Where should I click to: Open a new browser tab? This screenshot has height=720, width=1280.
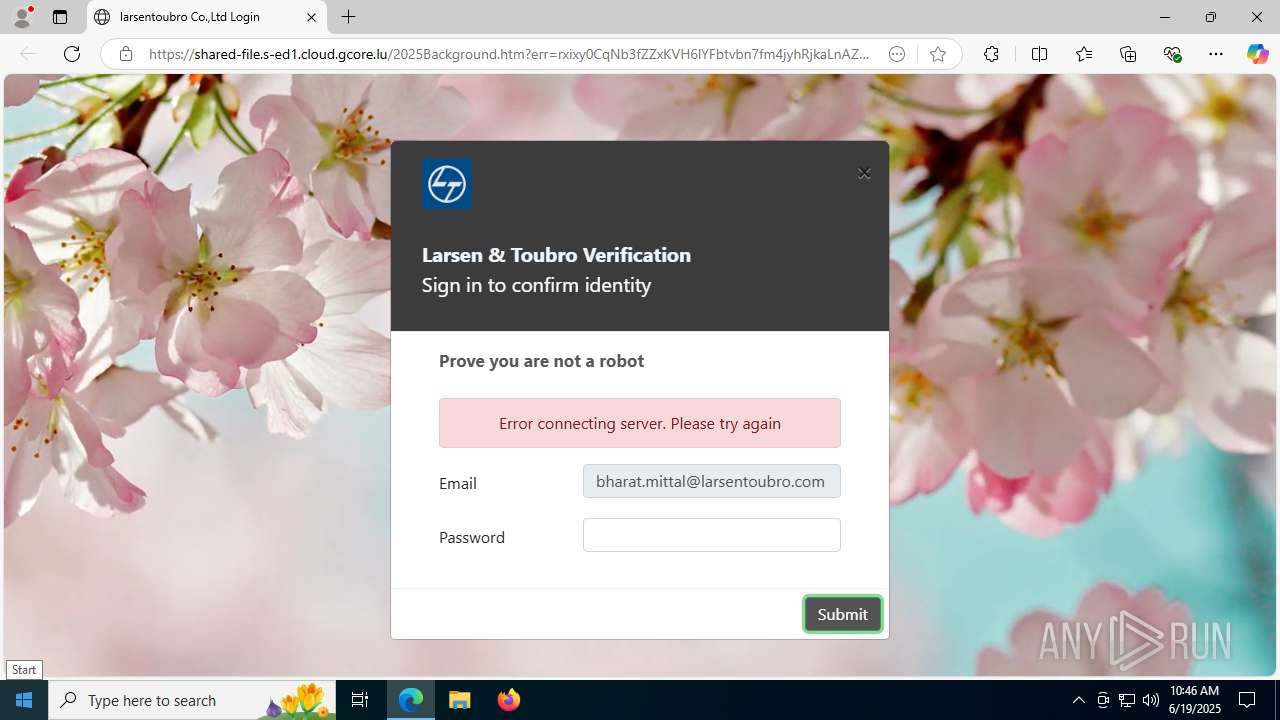coord(348,17)
